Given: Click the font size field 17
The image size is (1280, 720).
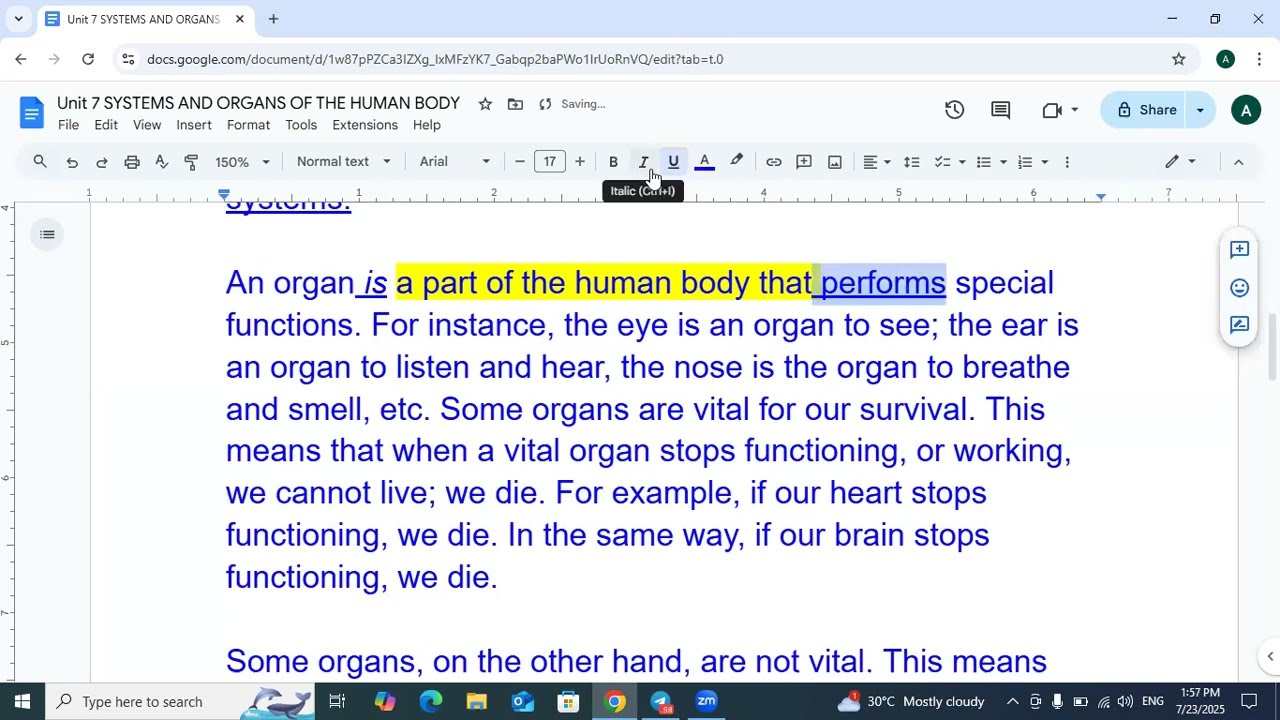Looking at the screenshot, I should tap(550, 162).
